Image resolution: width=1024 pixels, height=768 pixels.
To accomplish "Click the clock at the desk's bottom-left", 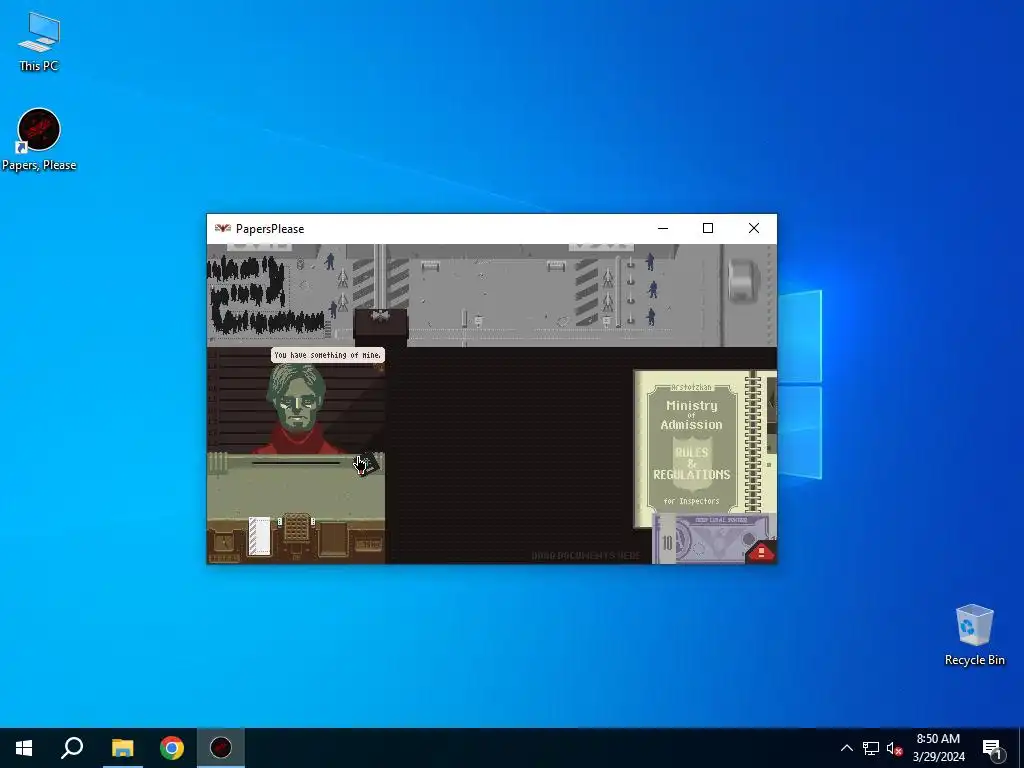I will pyautogui.click(x=223, y=541).
